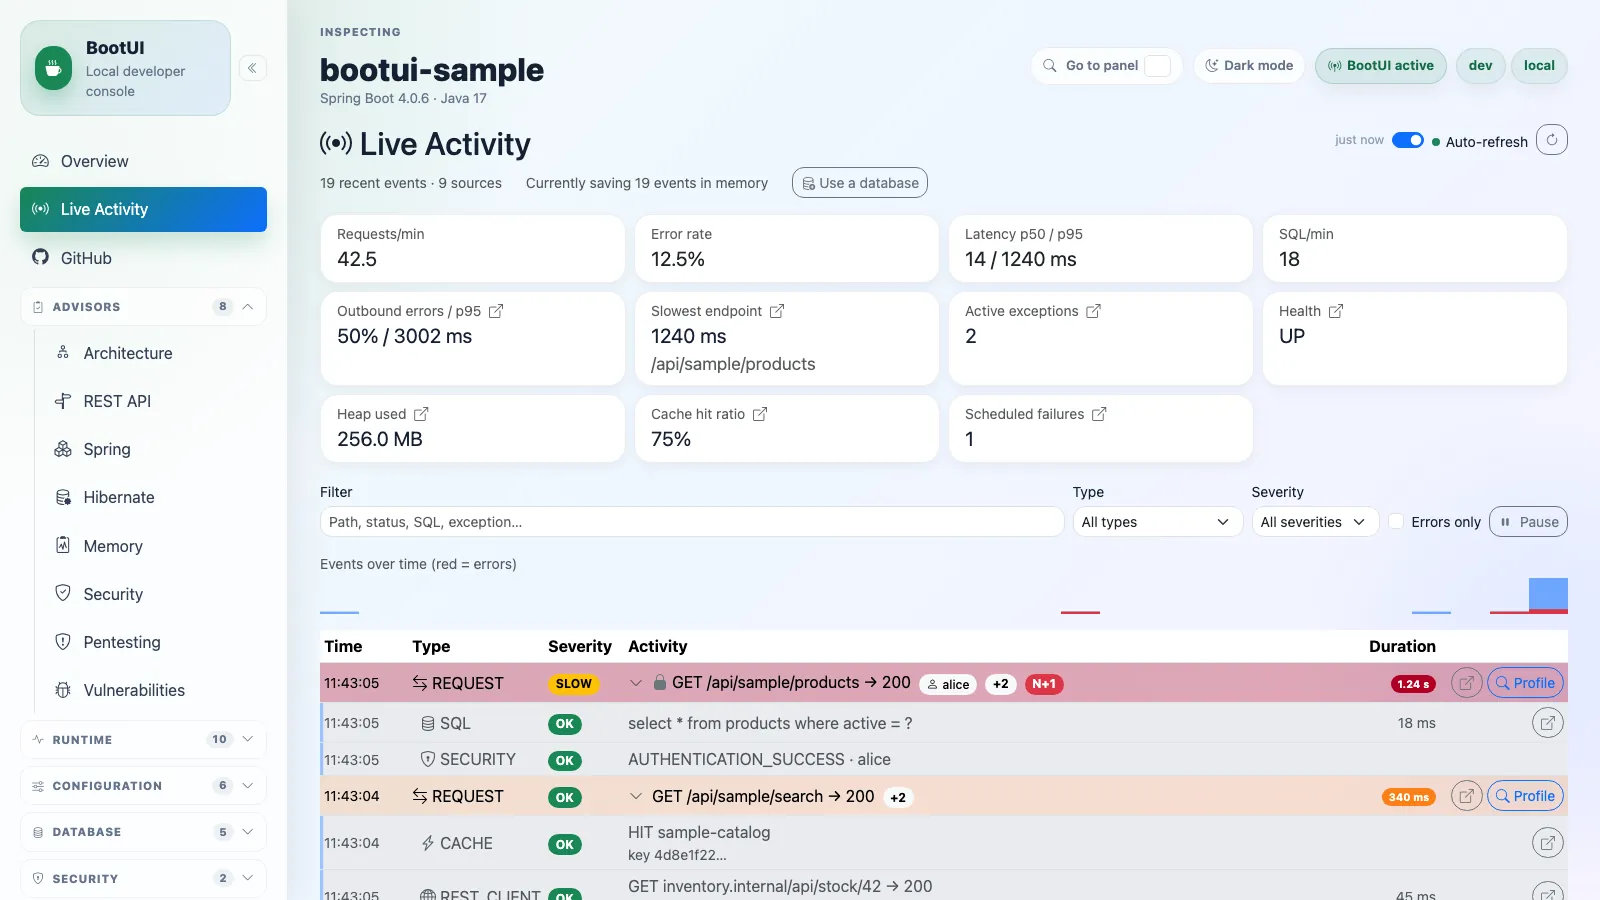
Task: Click the +2 badge on the search row
Action: [x=898, y=797]
